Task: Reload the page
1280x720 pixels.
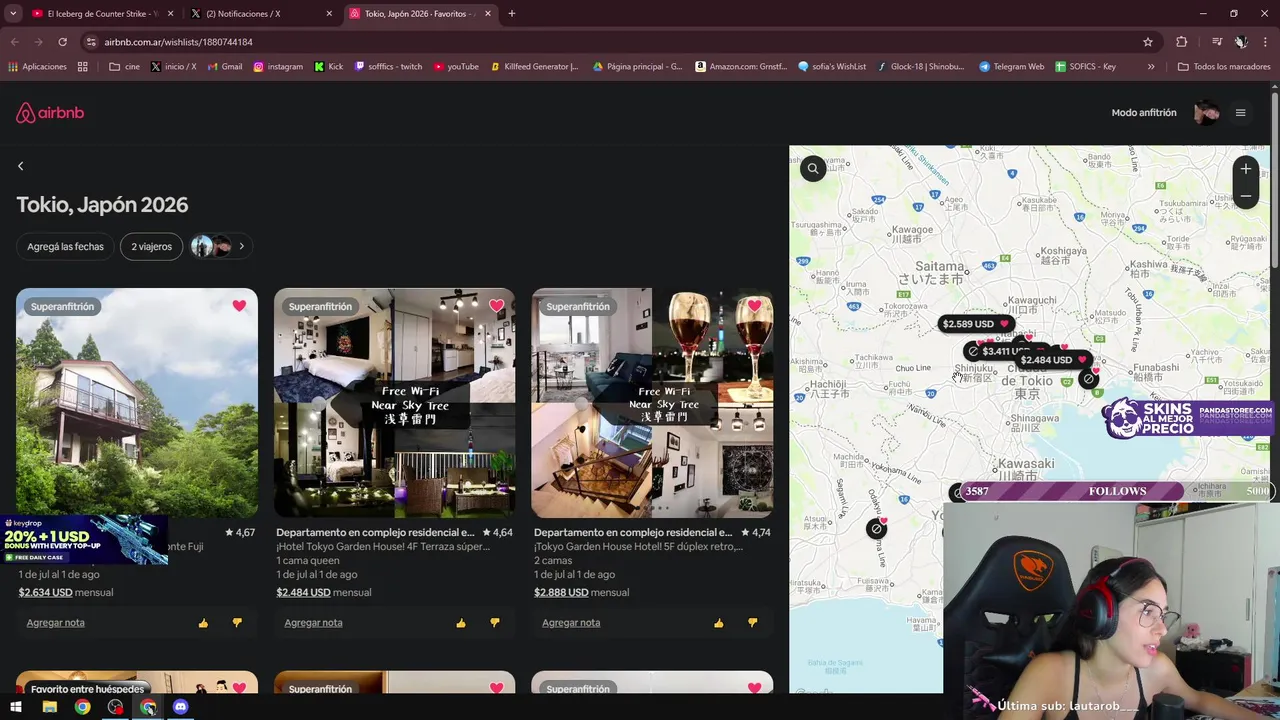Action: click(62, 42)
